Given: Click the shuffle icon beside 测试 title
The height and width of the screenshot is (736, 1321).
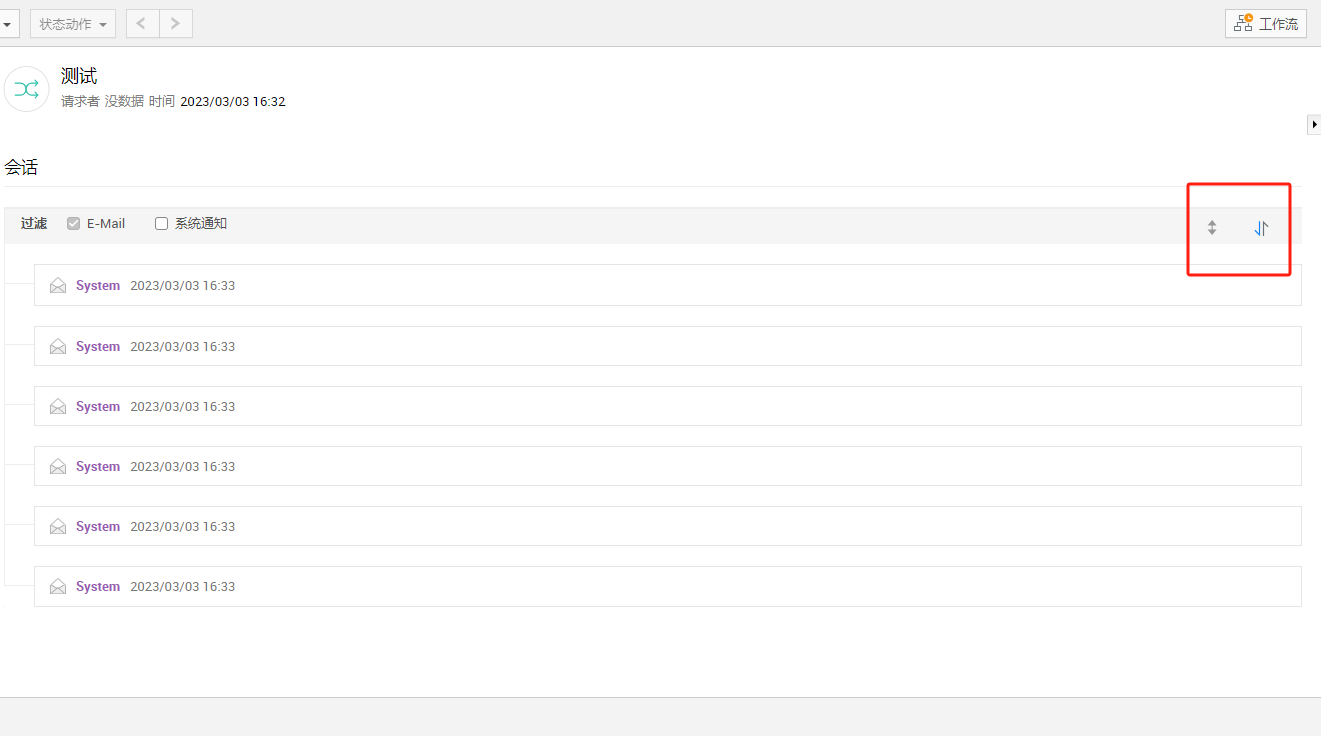Looking at the screenshot, I should pyautogui.click(x=27, y=89).
